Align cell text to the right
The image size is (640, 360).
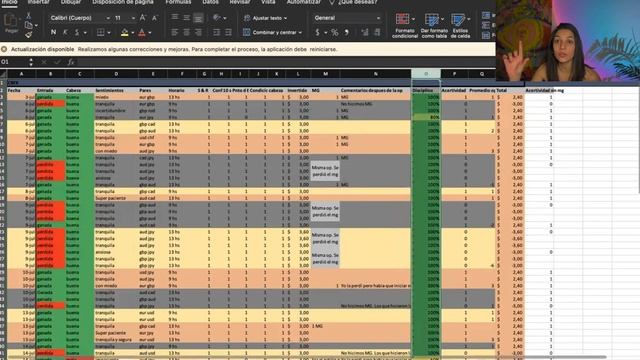[198, 32]
